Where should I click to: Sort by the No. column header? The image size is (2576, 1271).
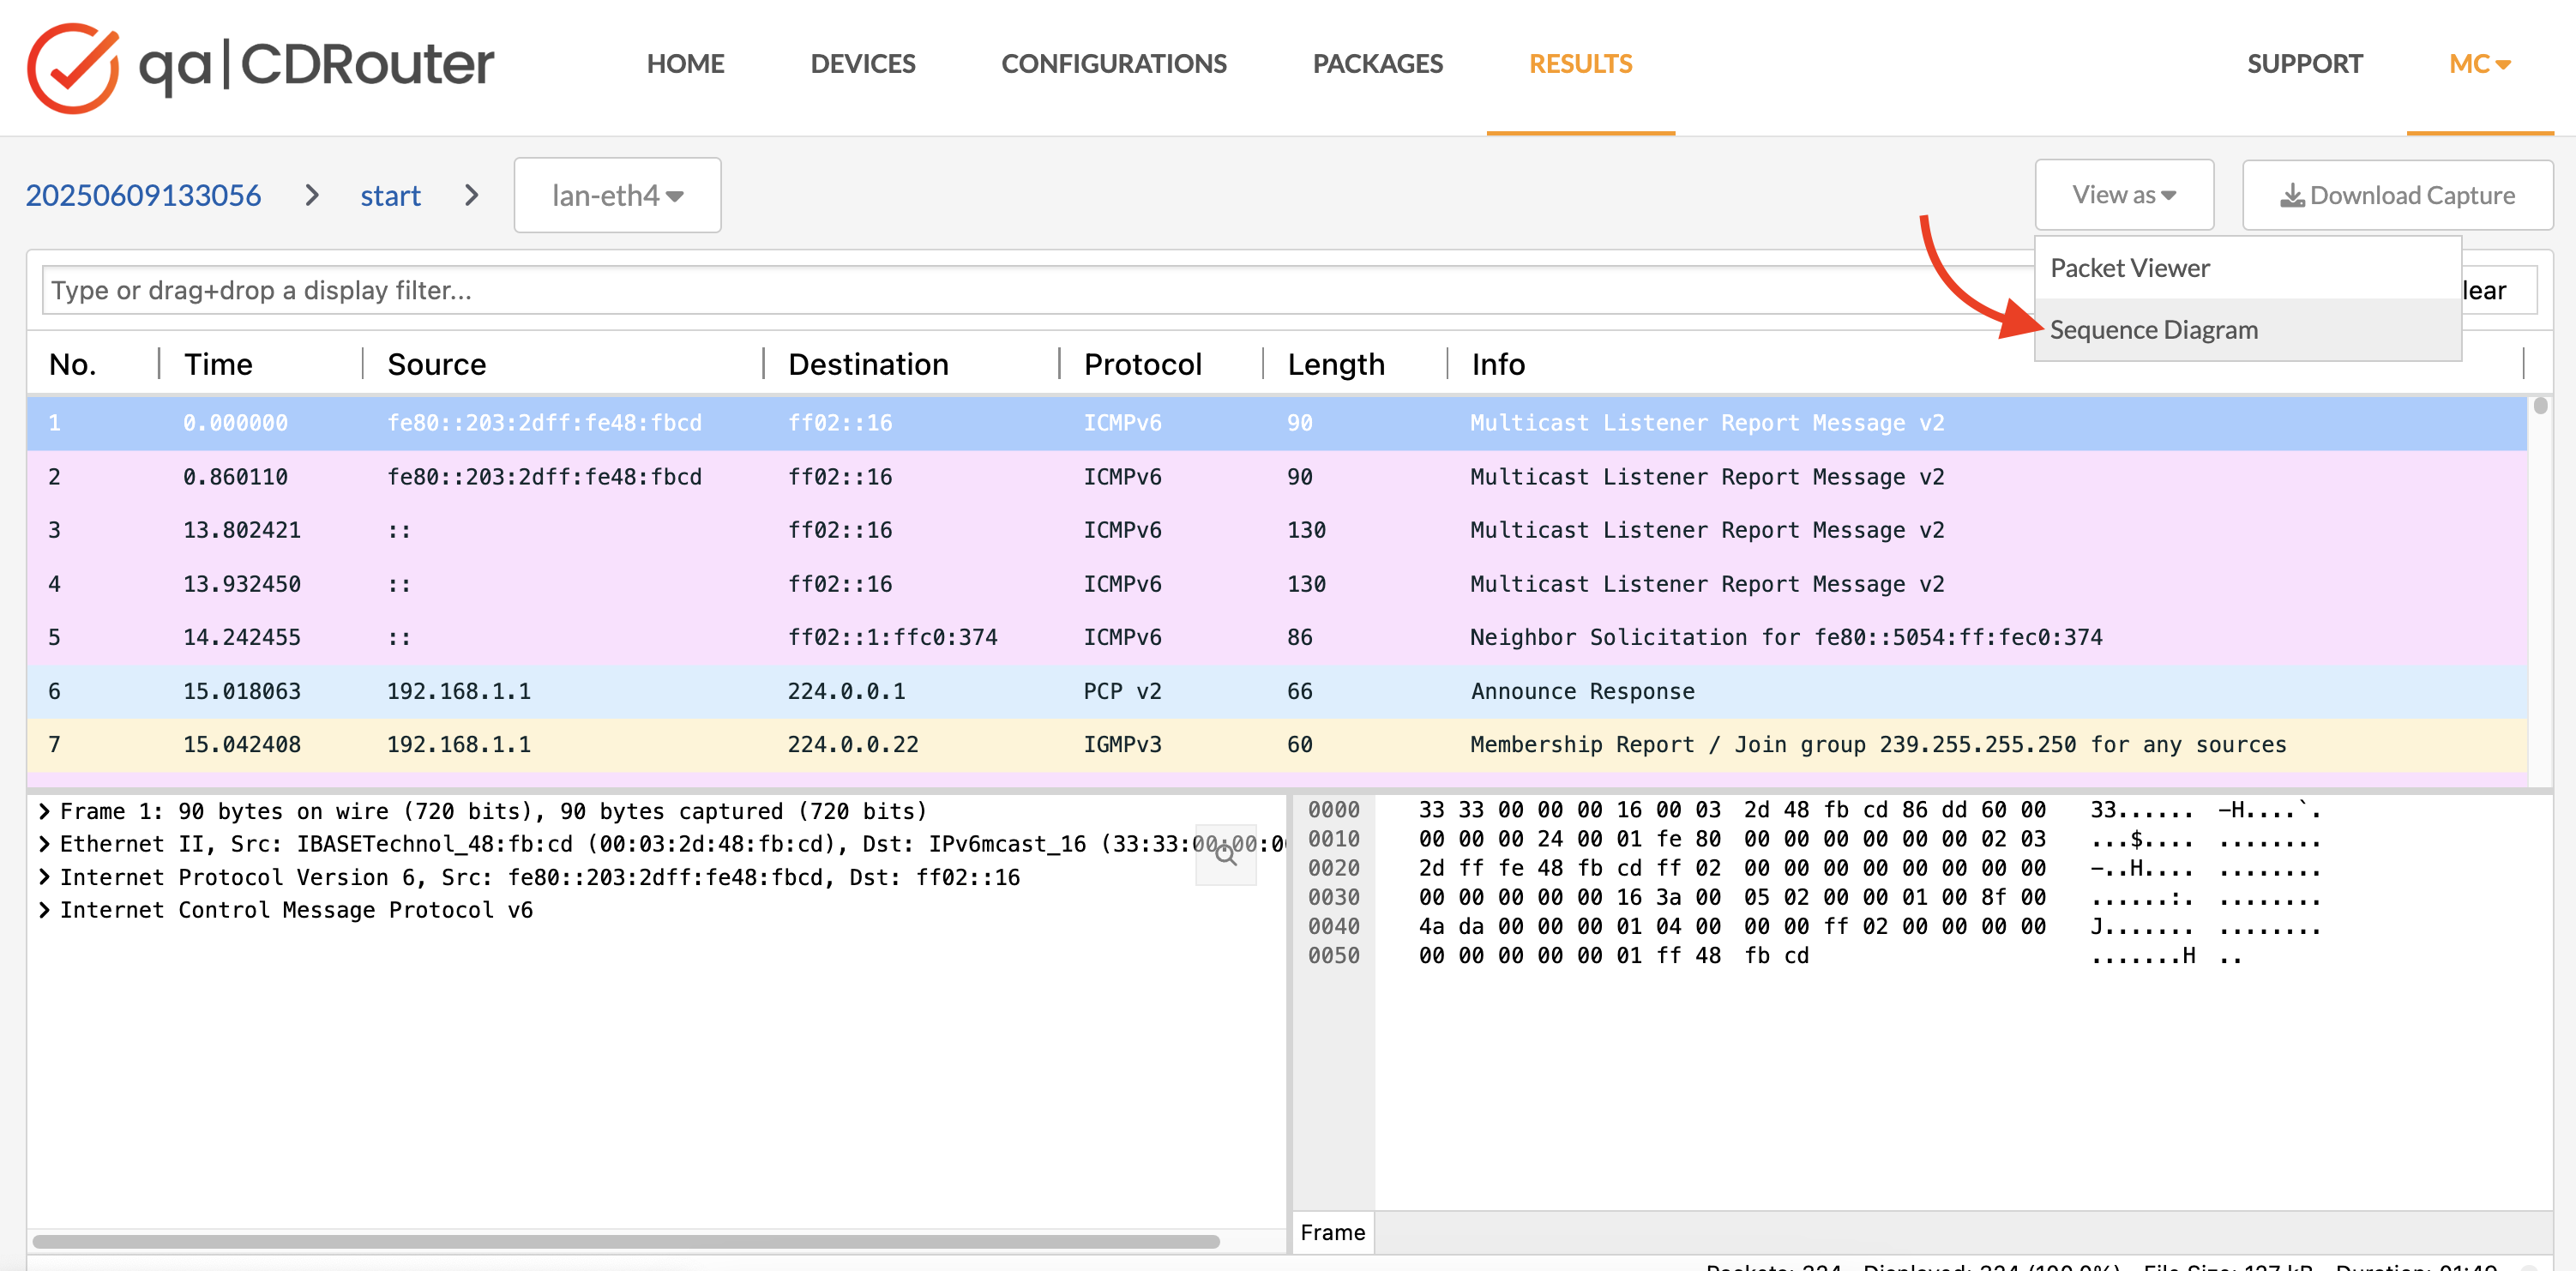pos(73,364)
